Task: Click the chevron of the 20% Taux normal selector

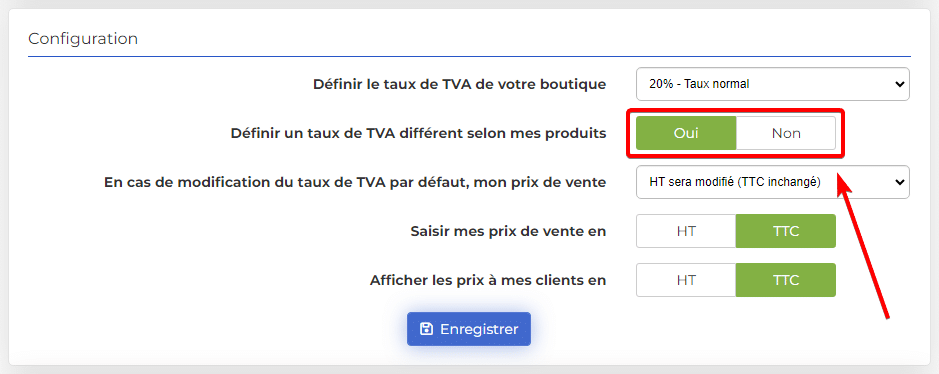Action: pos(899,84)
